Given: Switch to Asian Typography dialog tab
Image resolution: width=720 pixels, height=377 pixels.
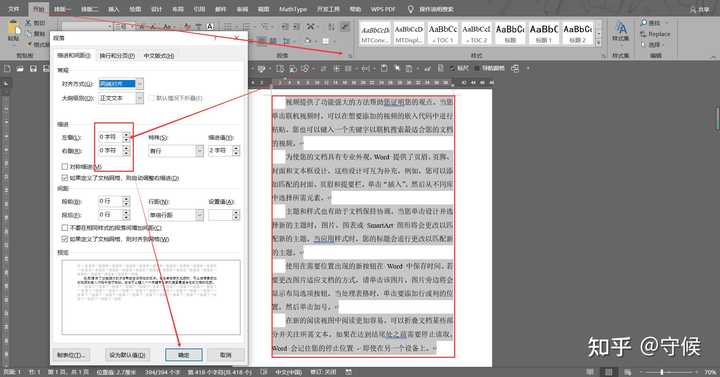Looking at the screenshot, I should point(159,56).
